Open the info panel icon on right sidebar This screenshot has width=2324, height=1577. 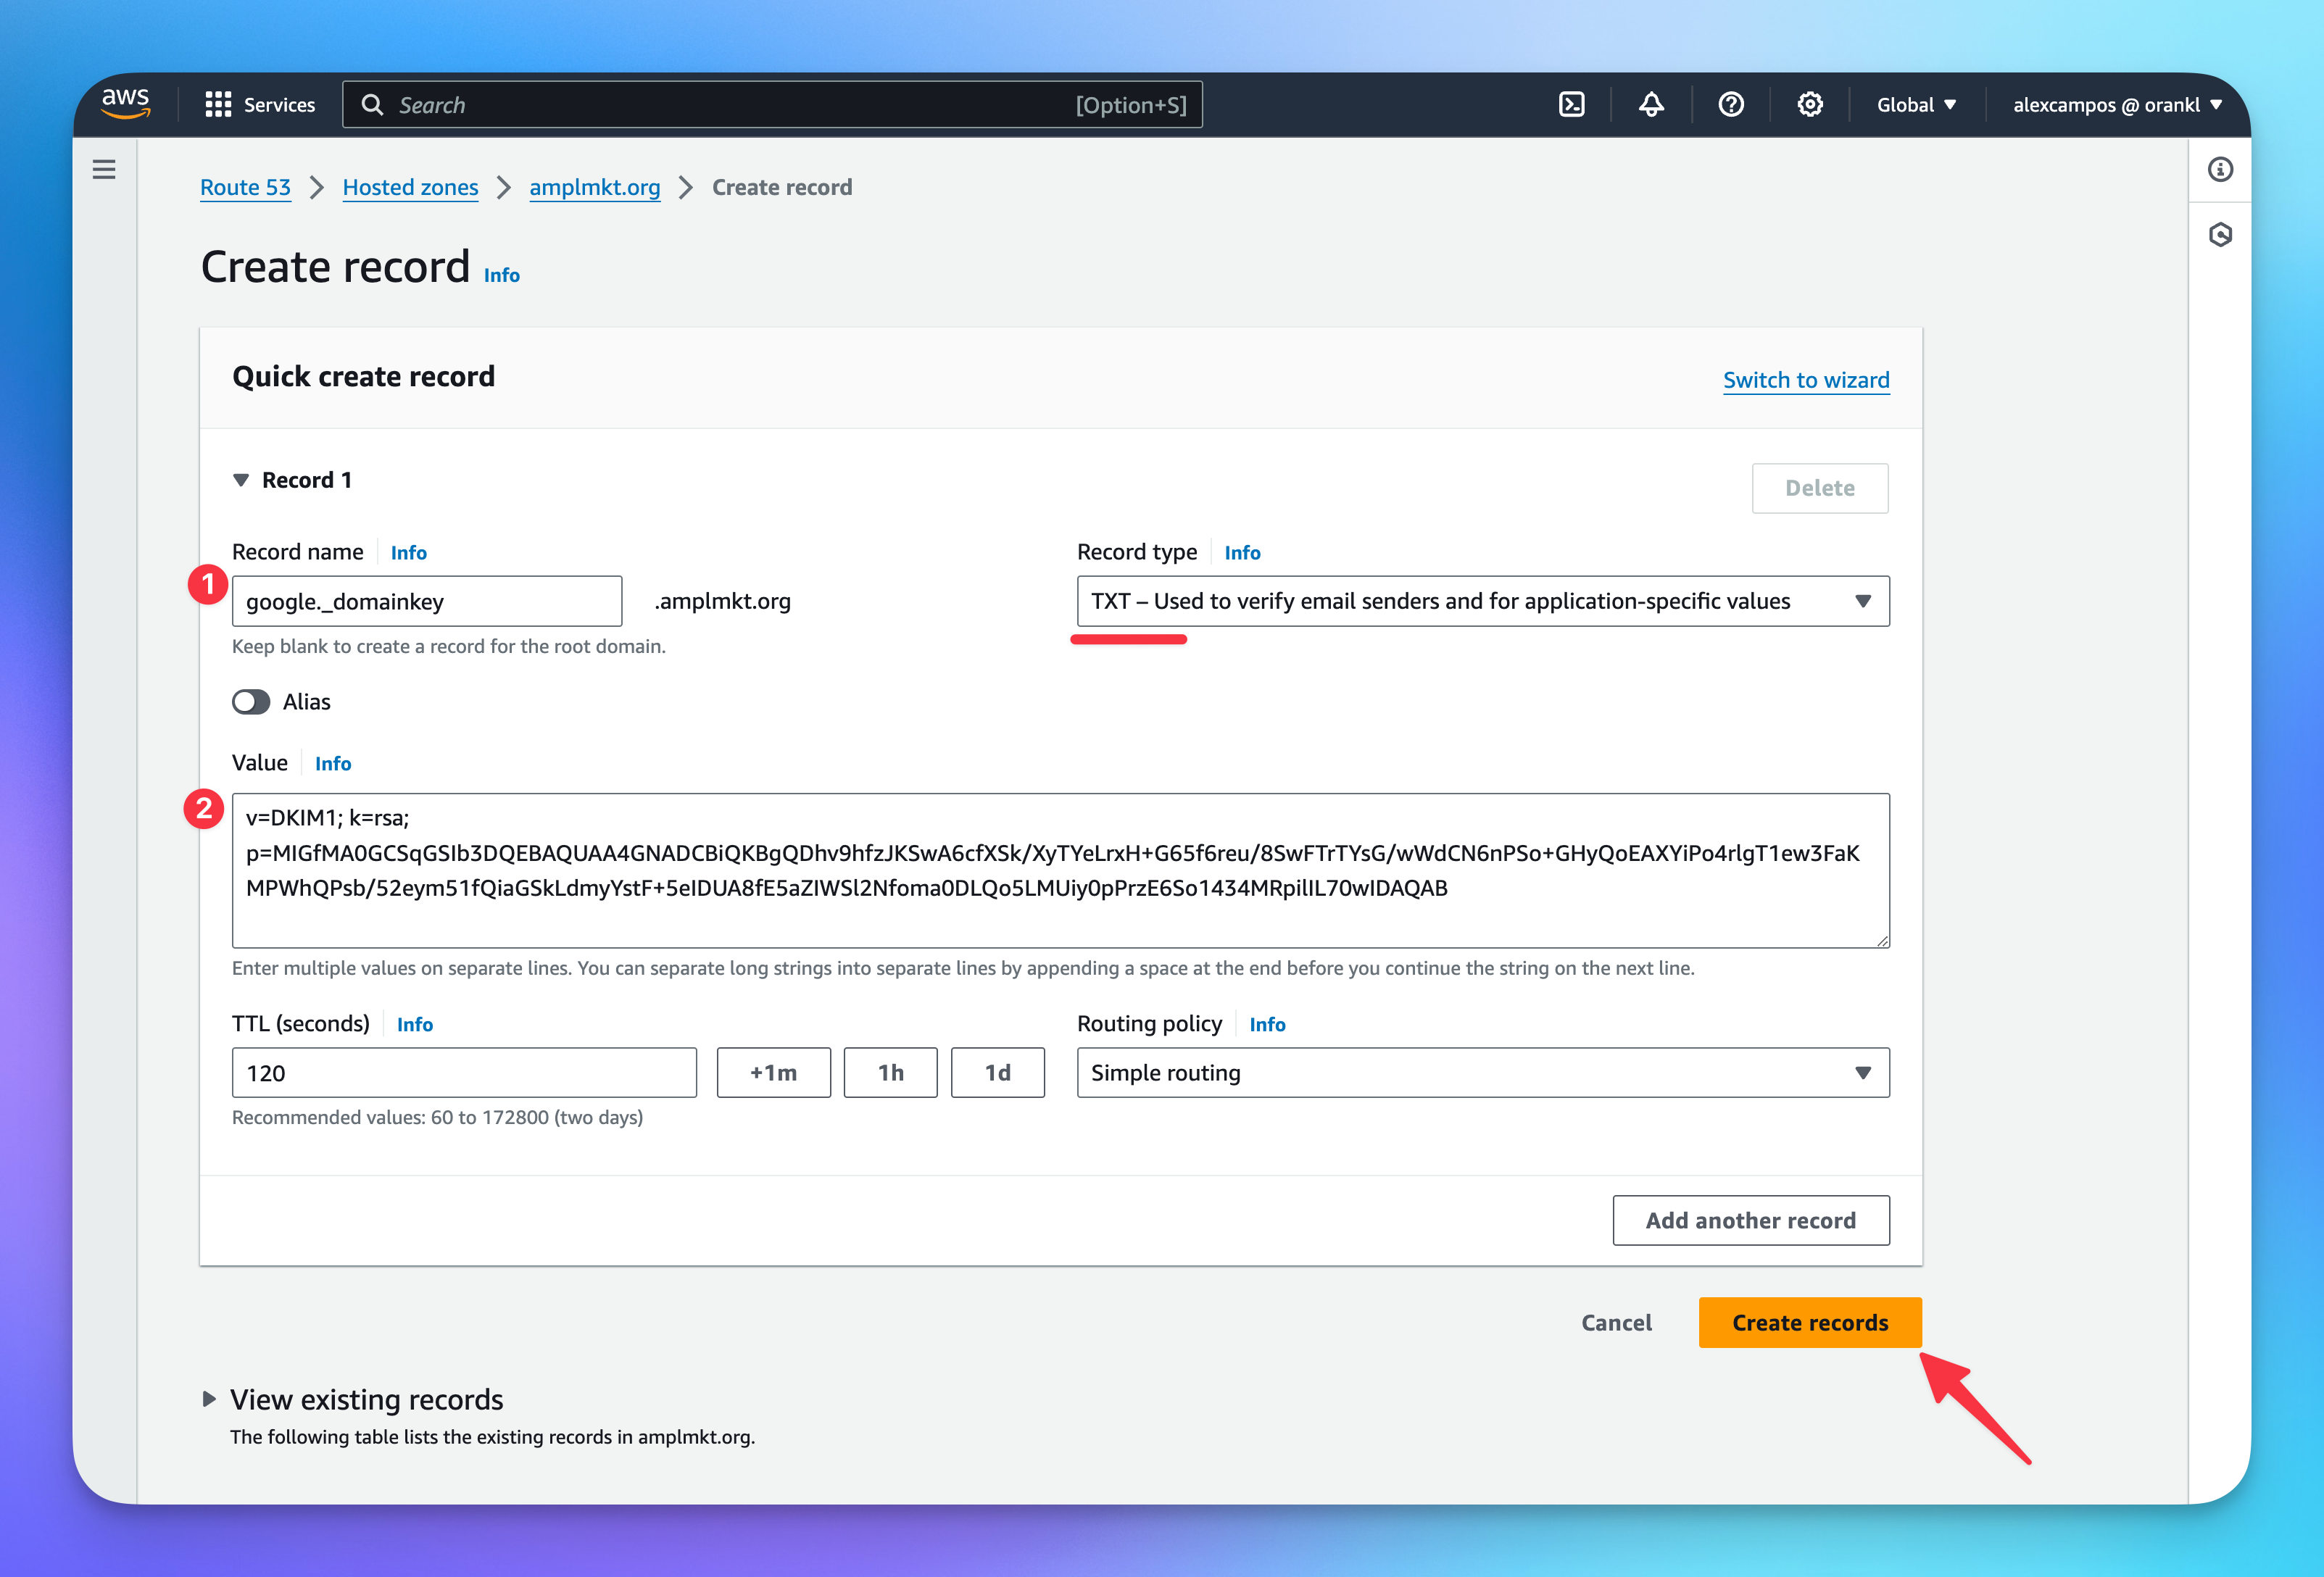coord(2220,169)
